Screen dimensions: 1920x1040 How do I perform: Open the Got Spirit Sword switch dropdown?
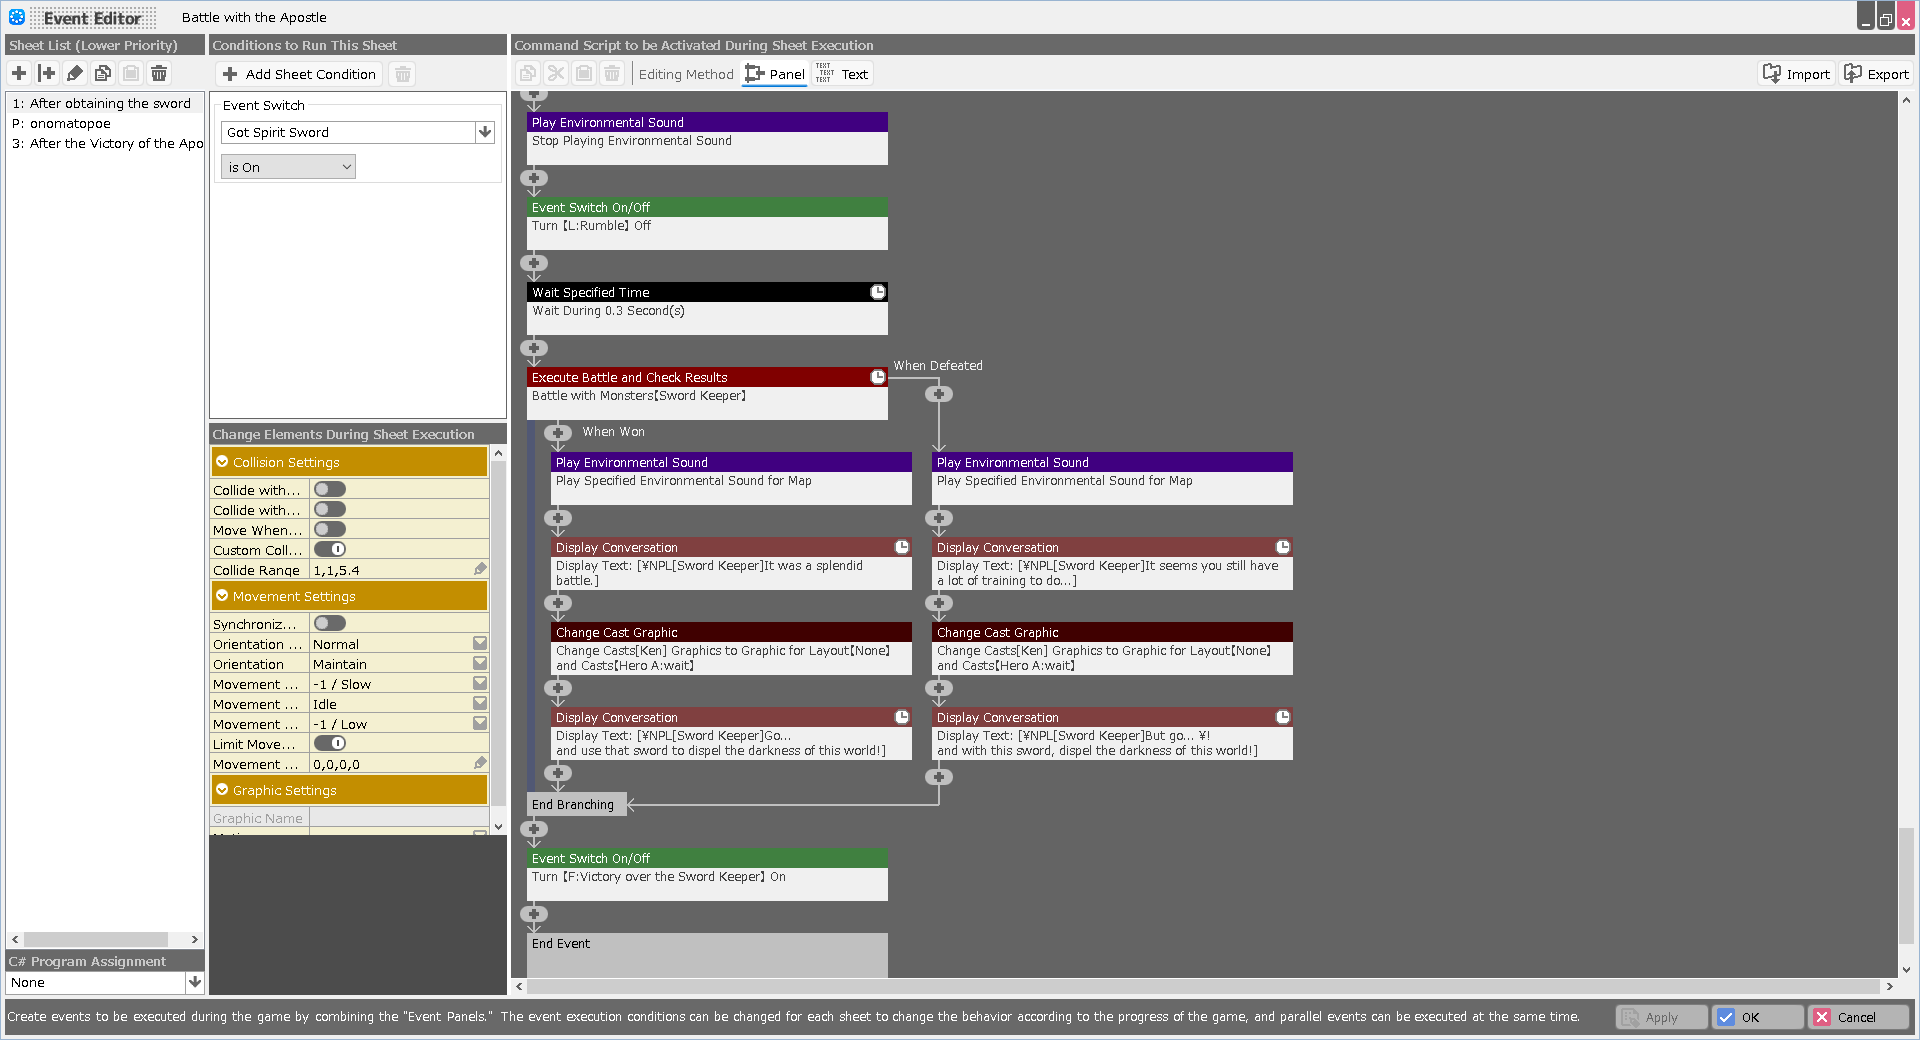click(485, 132)
